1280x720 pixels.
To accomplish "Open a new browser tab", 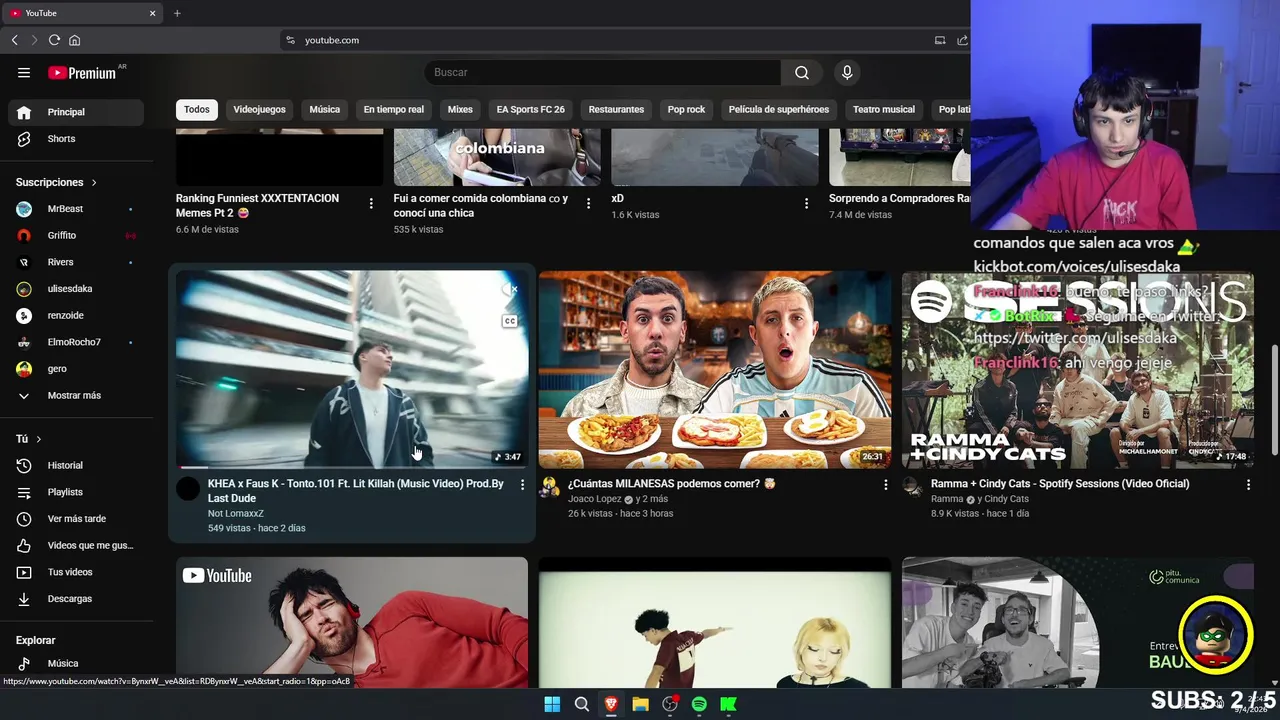I will tap(177, 13).
